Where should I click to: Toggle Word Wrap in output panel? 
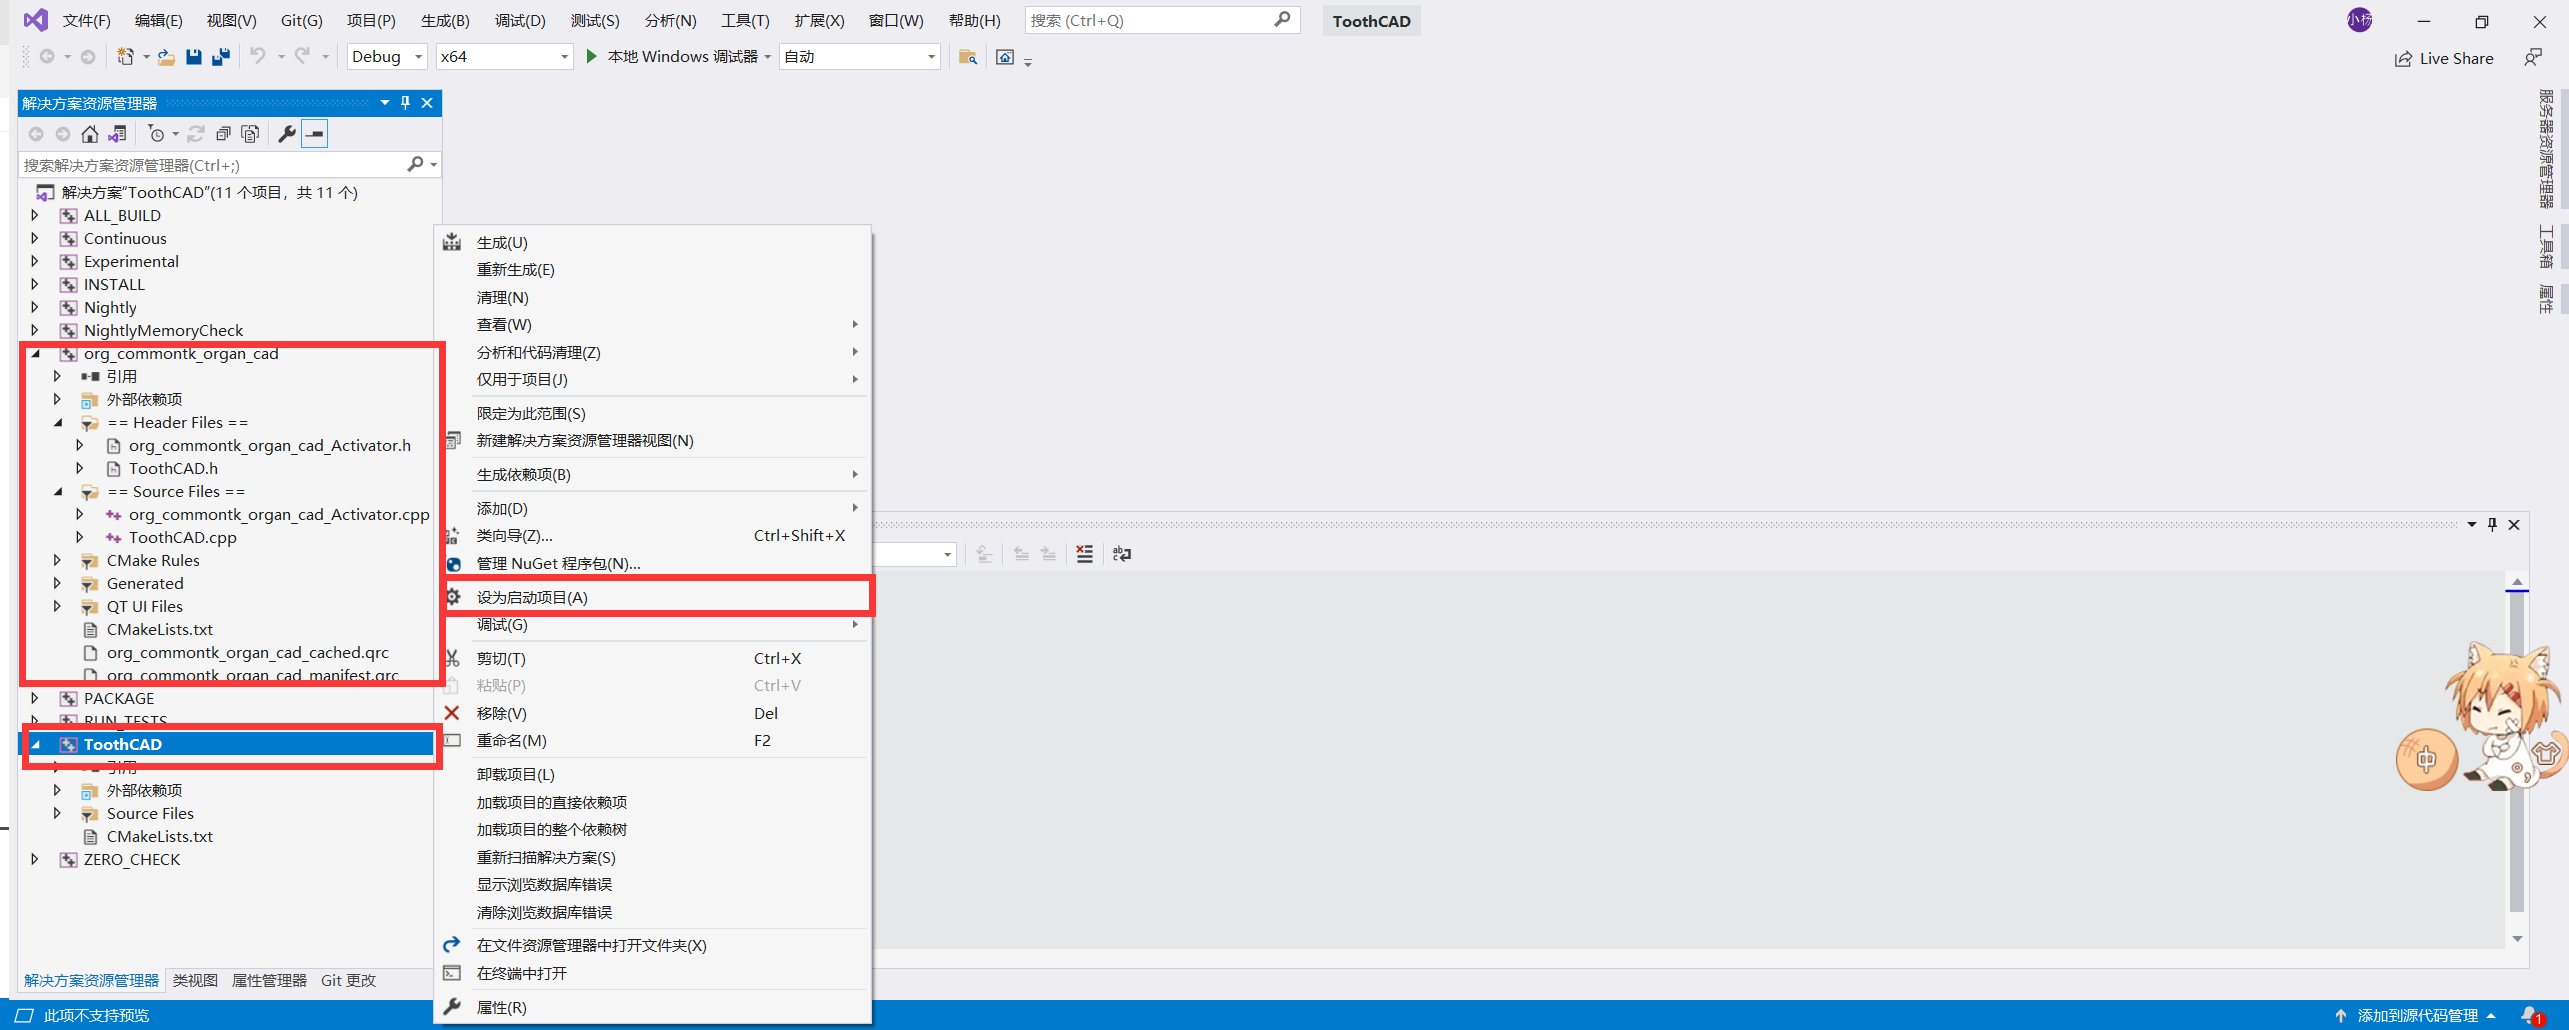click(1122, 554)
